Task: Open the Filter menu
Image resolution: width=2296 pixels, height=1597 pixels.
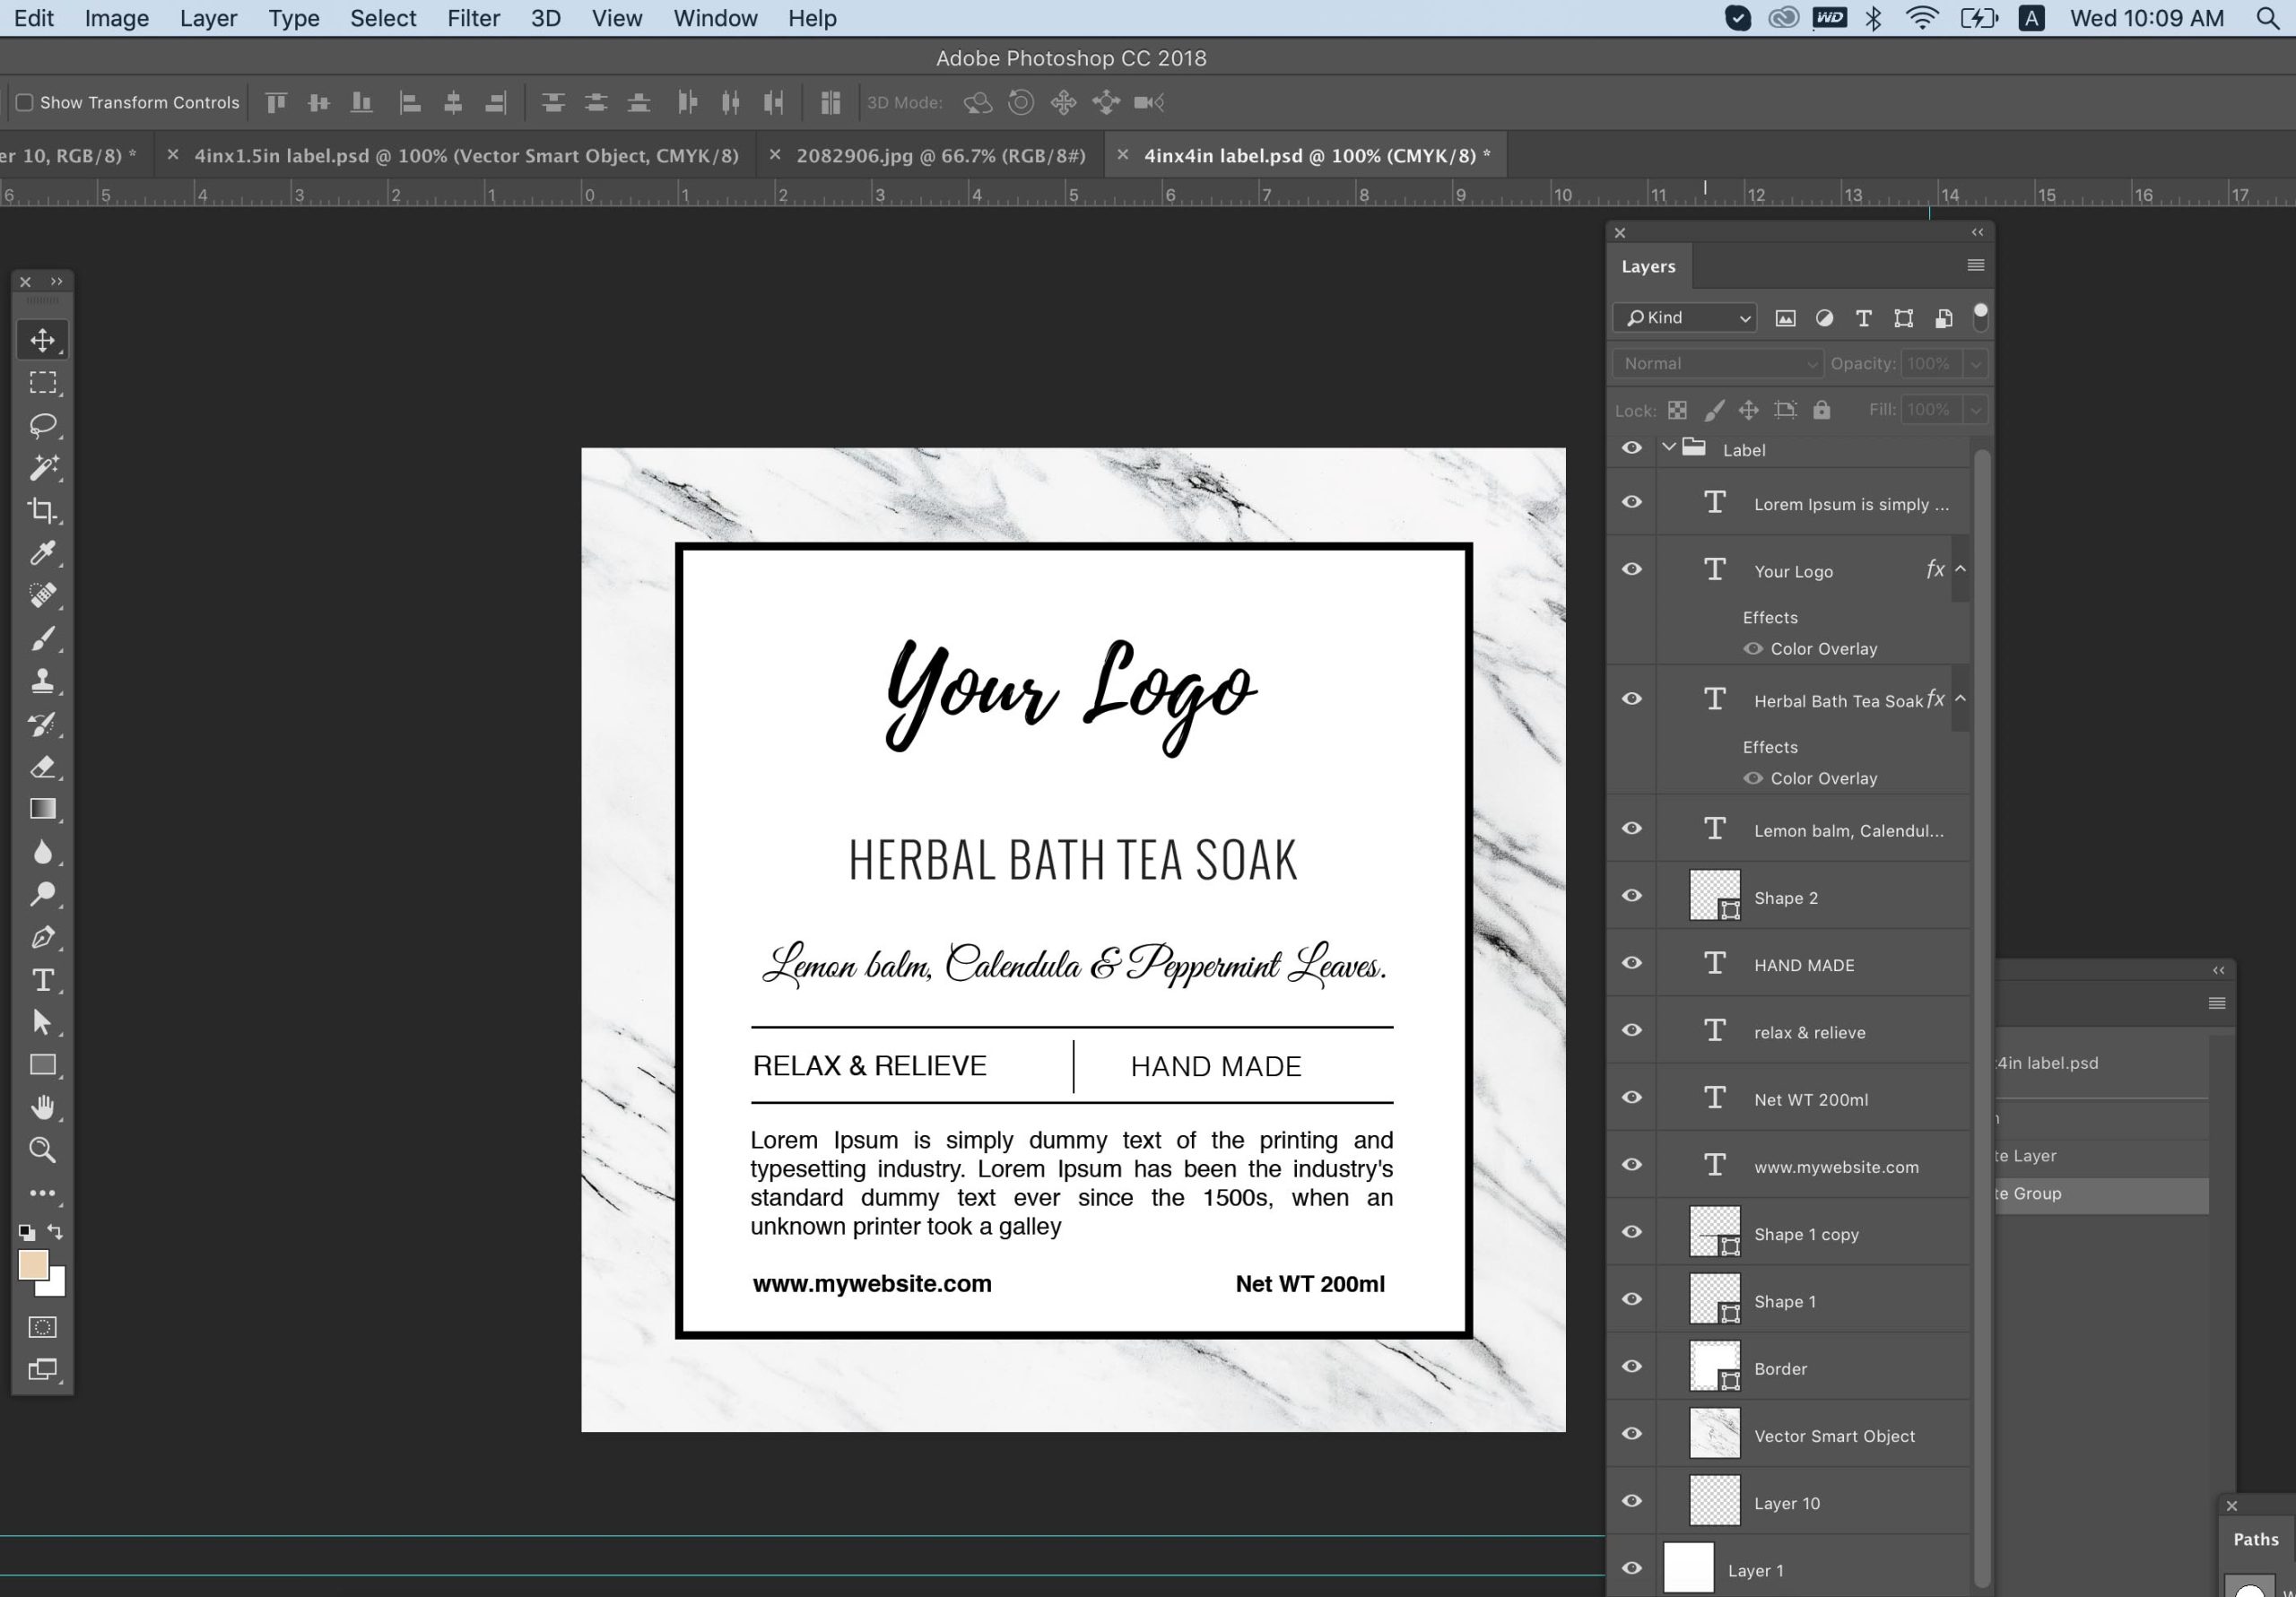Action: (x=473, y=18)
